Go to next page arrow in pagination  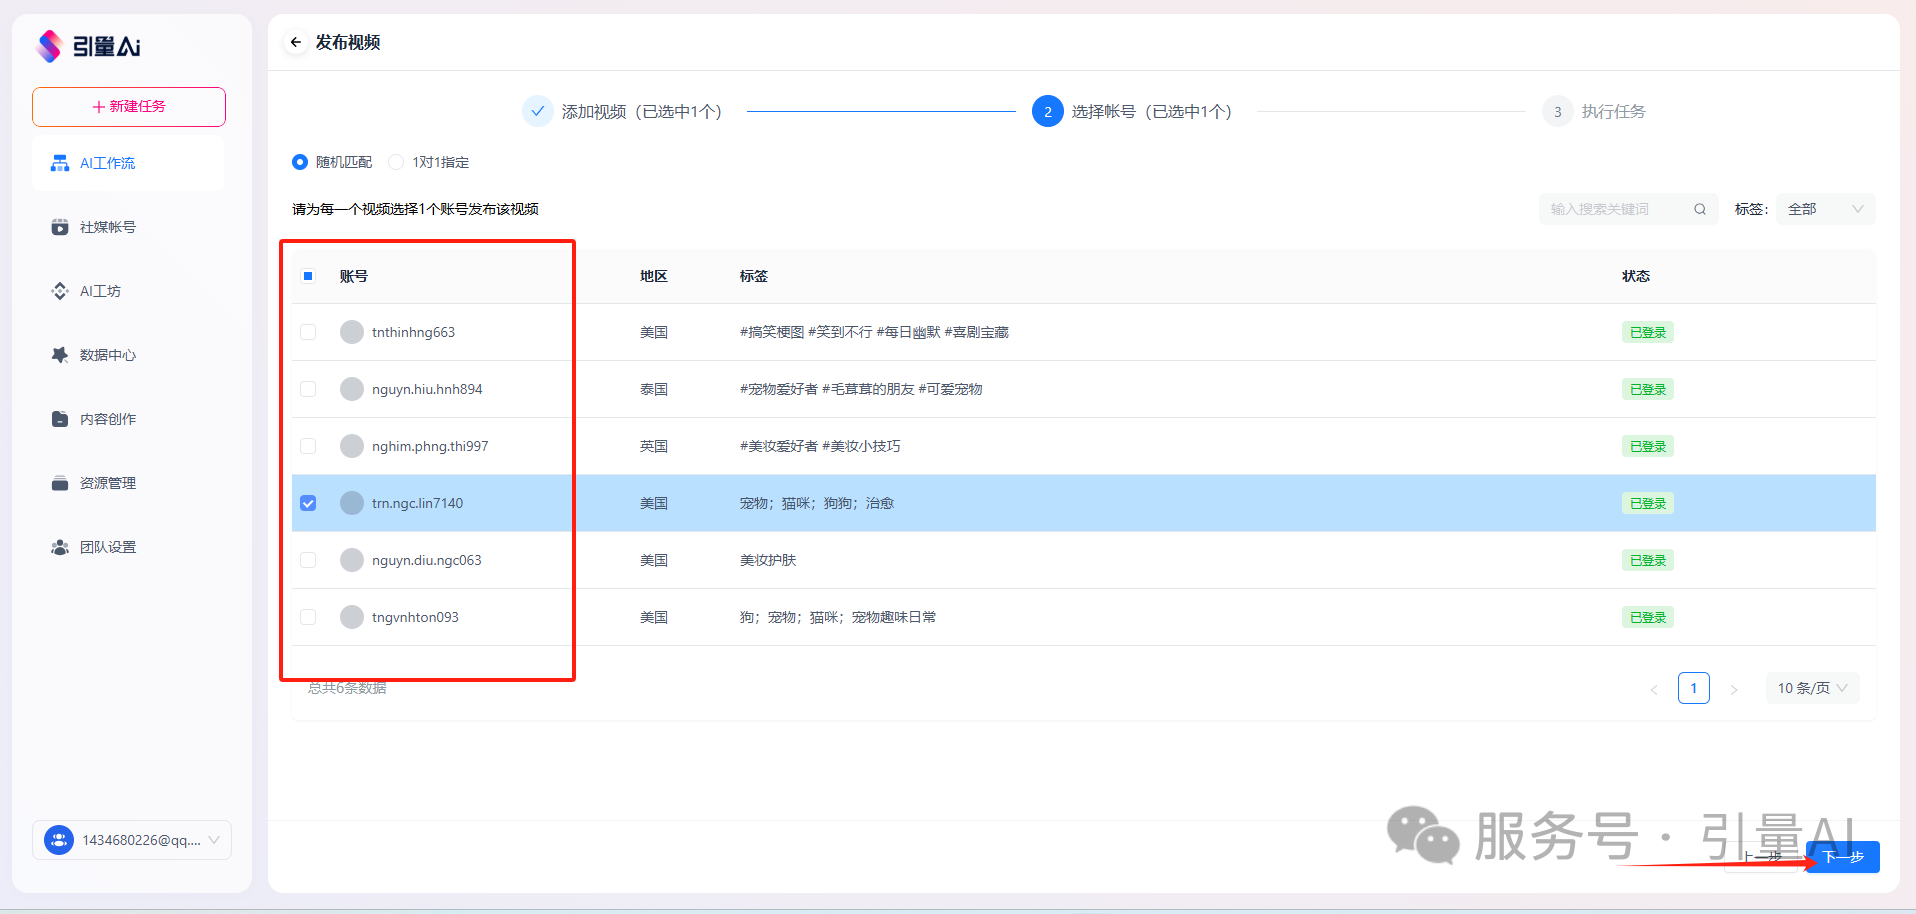click(1734, 689)
